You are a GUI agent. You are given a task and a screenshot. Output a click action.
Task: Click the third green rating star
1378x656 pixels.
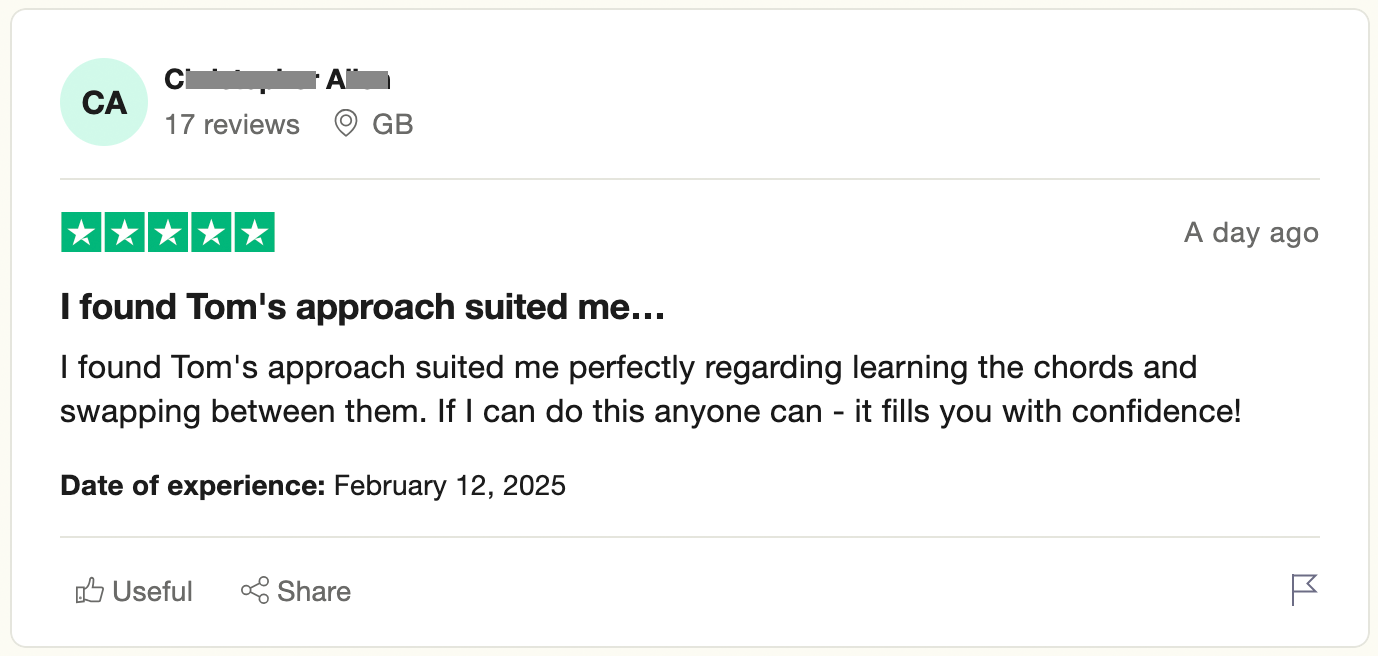coord(168,233)
